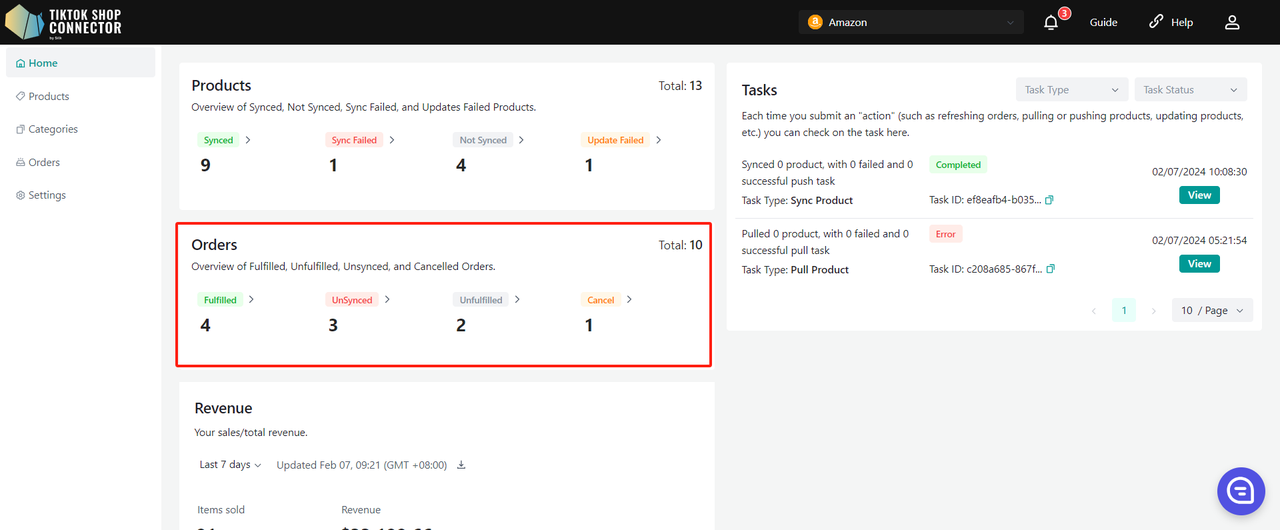The height and width of the screenshot is (530, 1280).
Task: Download the revenue report icon
Action: pyautogui.click(x=461, y=465)
